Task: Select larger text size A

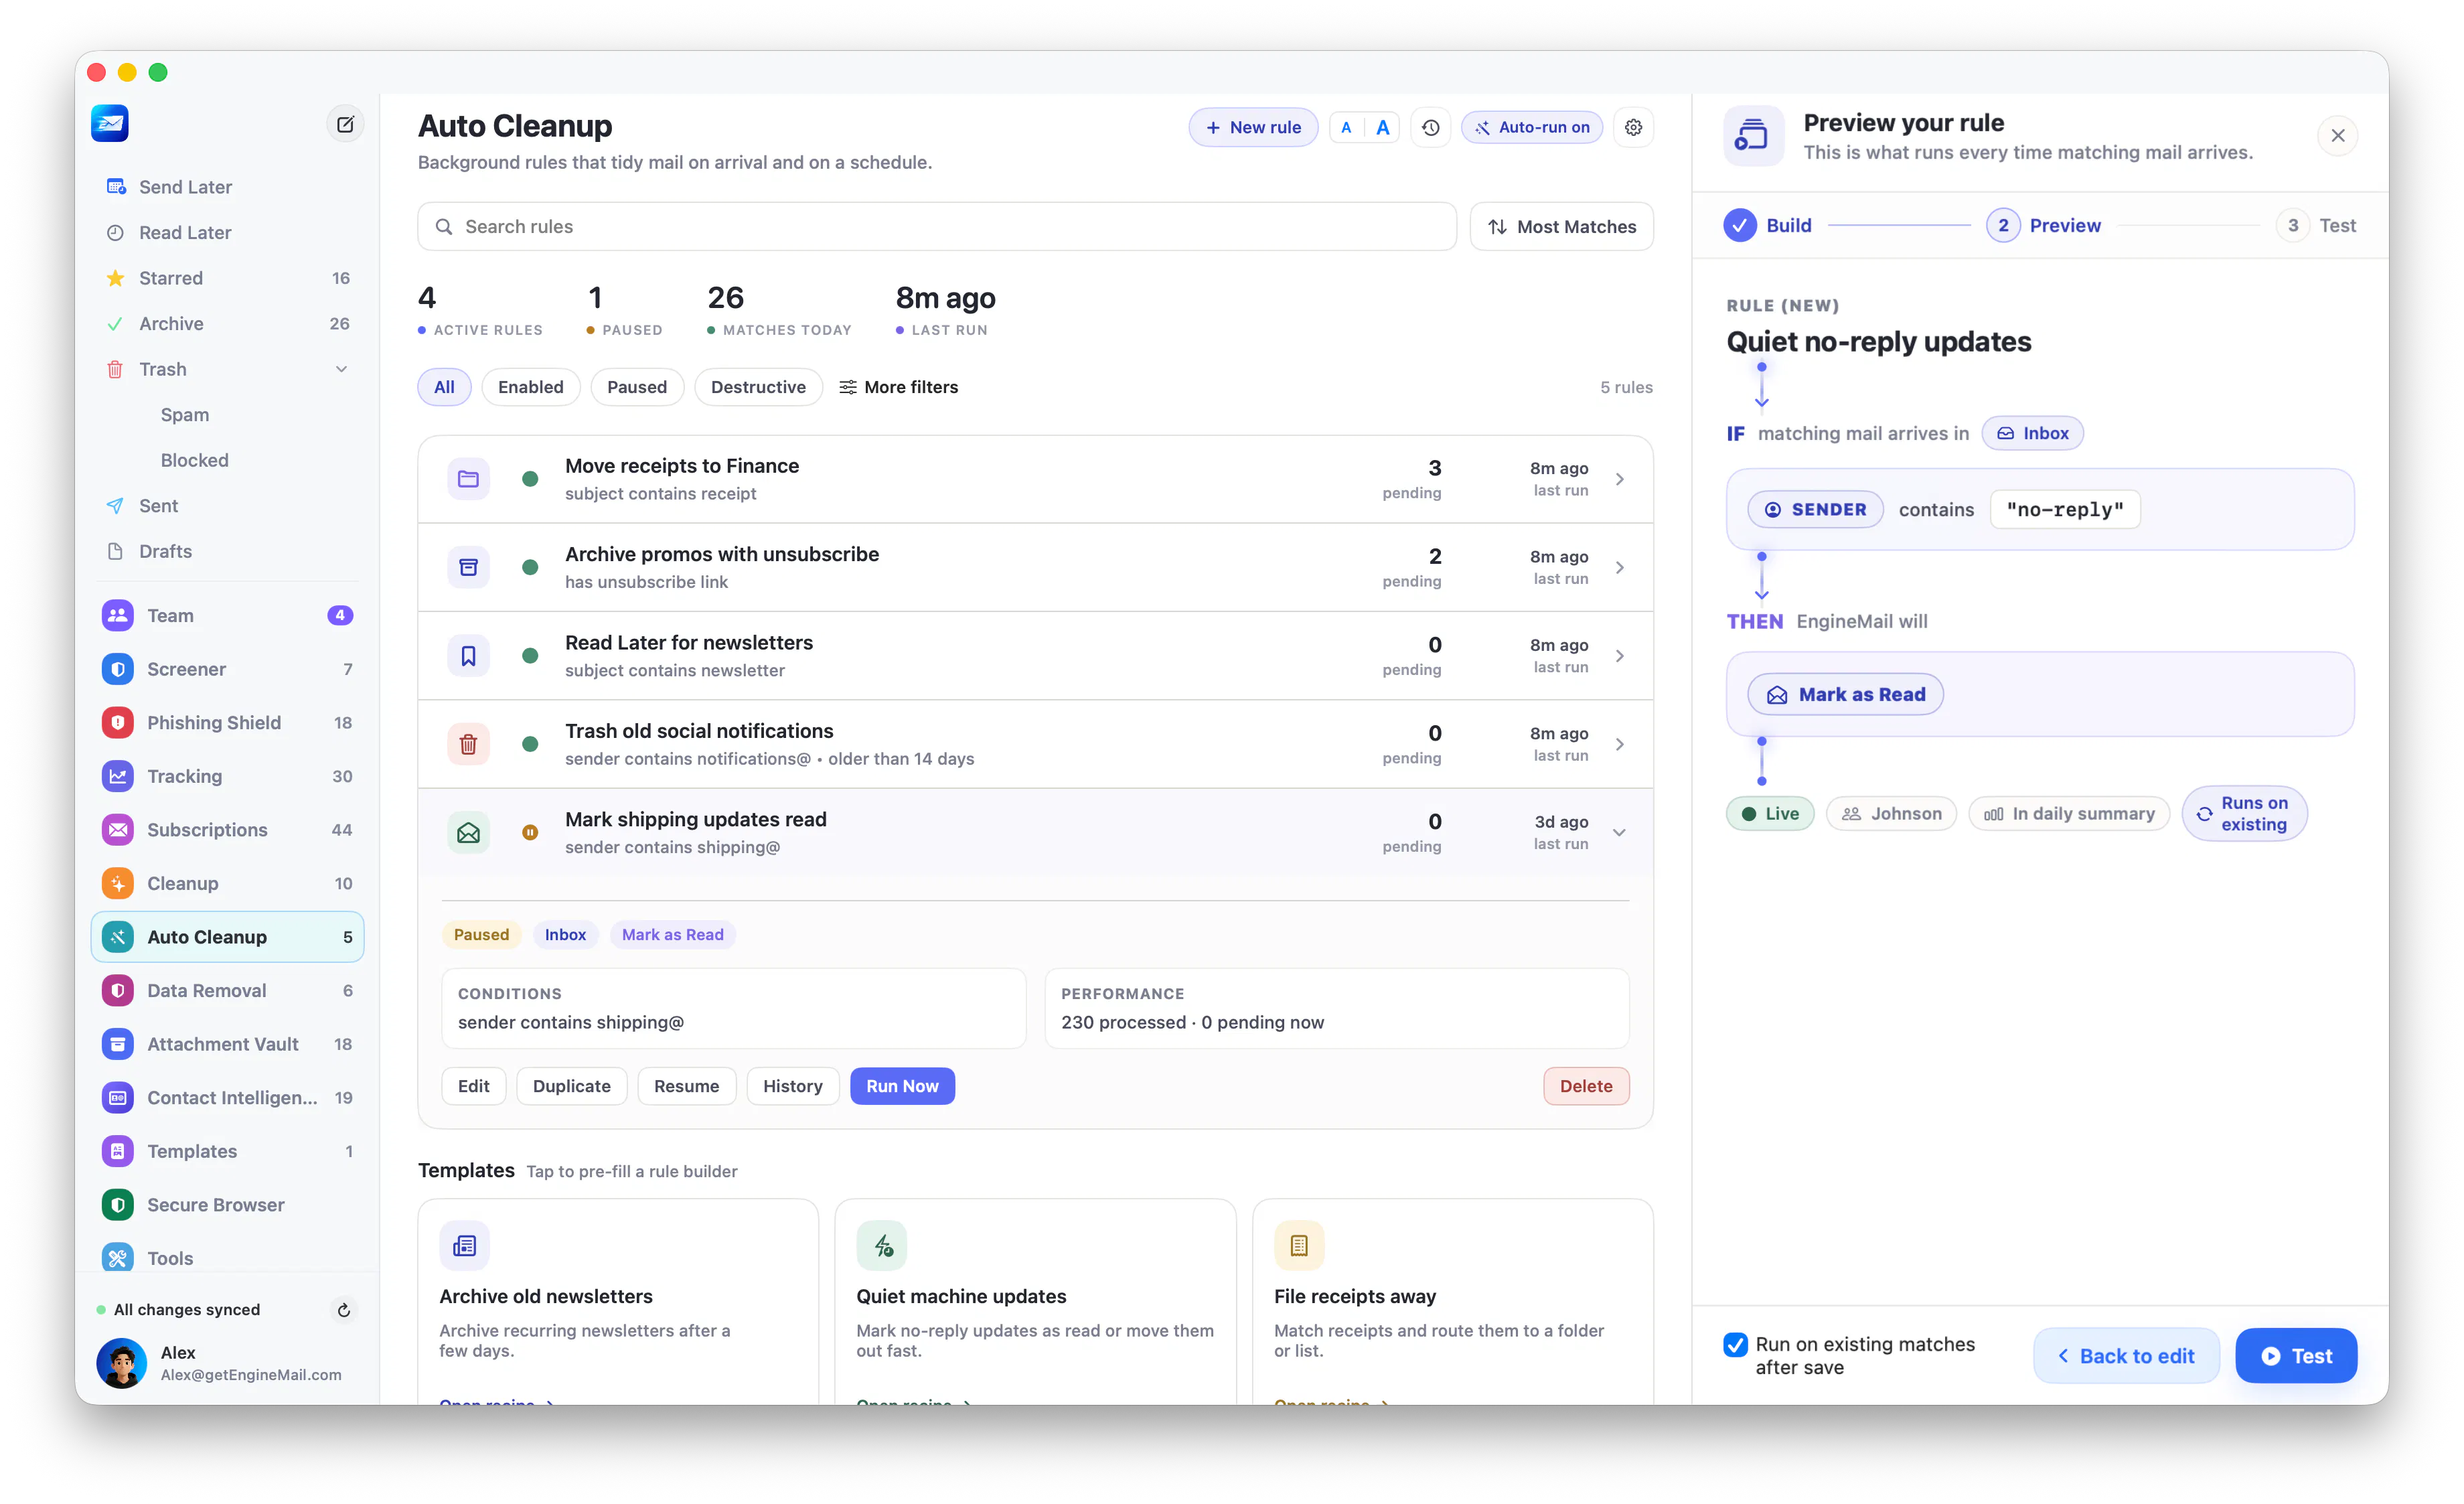Action: (x=1382, y=128)
